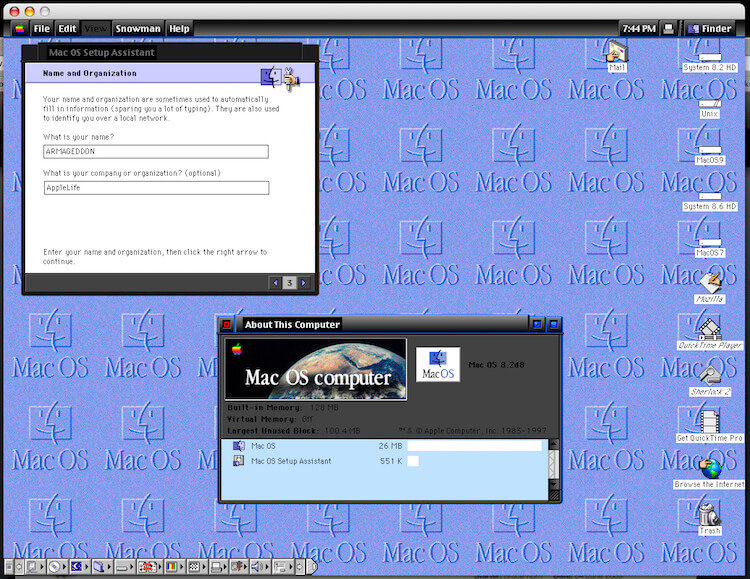The width and height of the screenshot is (750, 579).
Task: Click the Mac OS 26 MB memory bar
Action: [474, 446]
